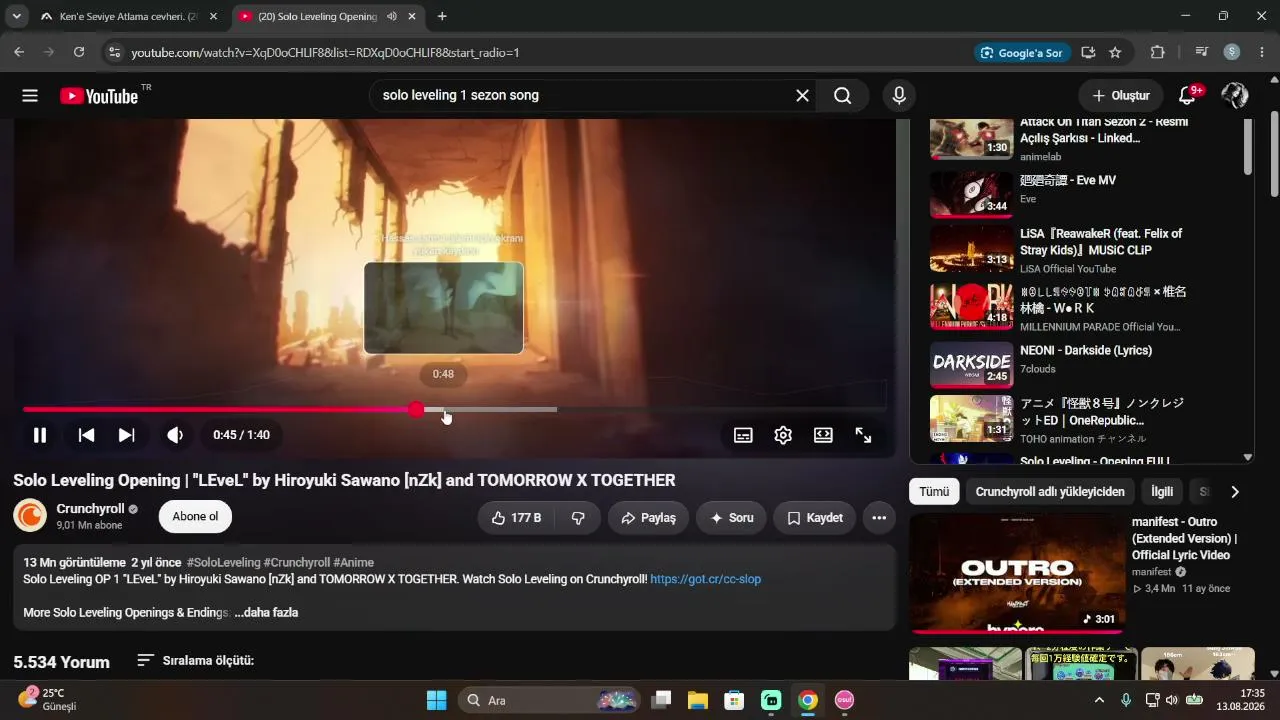Start voice search with the microphone
The width and height of the screenshot is (1280, 720).
[899, 96]
